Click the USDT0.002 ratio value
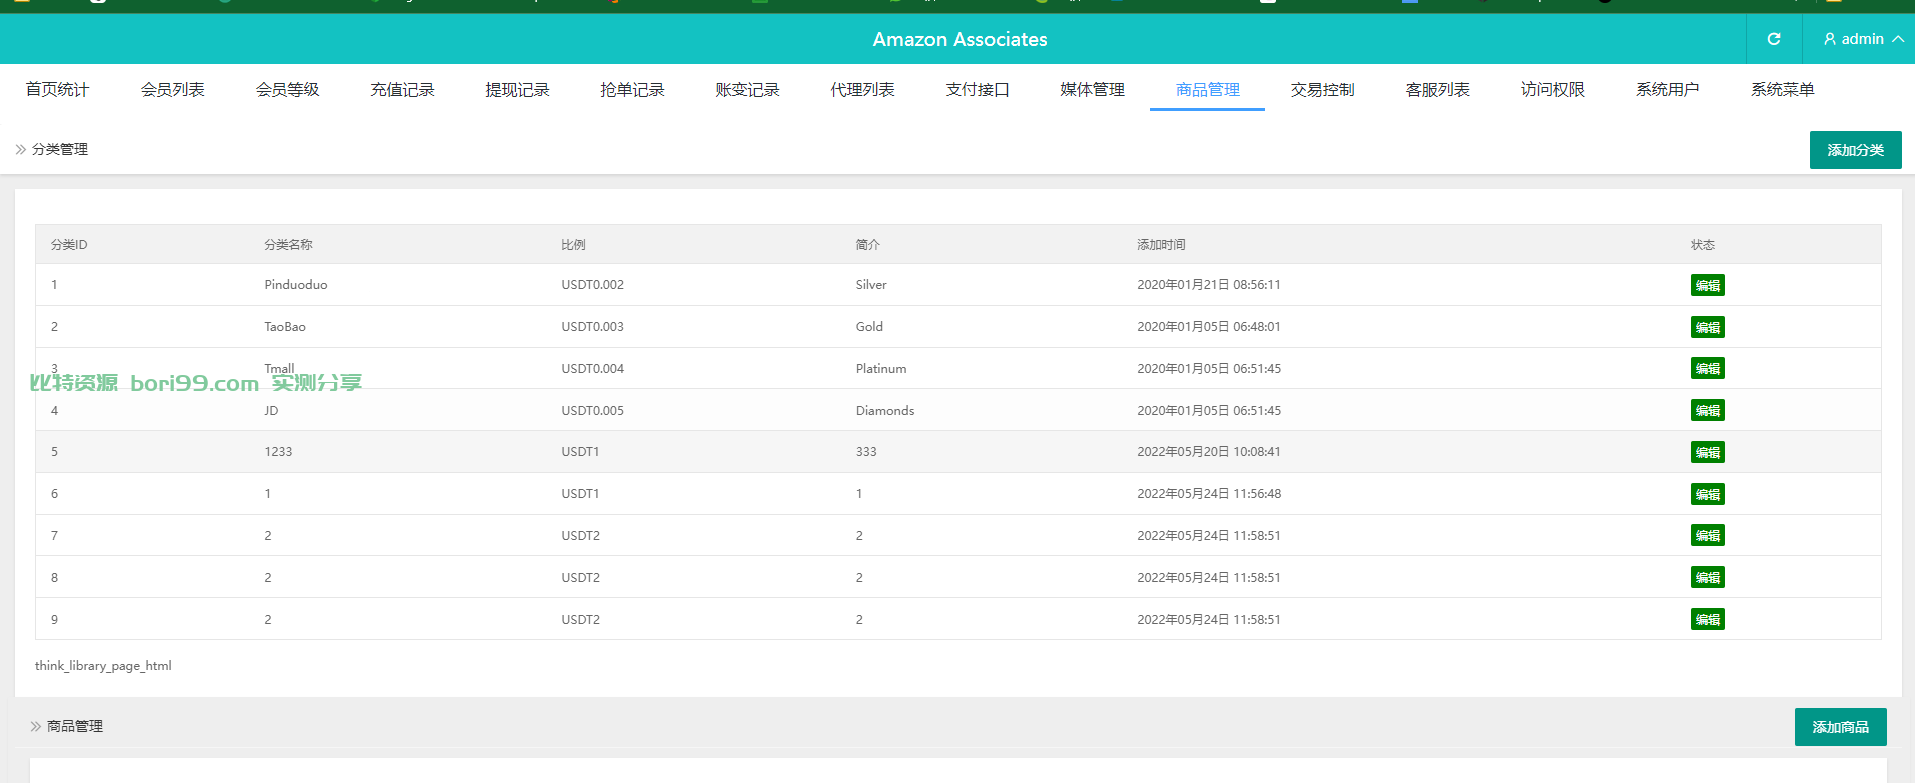Screen dimensions: 1915x783 (592, 285)
